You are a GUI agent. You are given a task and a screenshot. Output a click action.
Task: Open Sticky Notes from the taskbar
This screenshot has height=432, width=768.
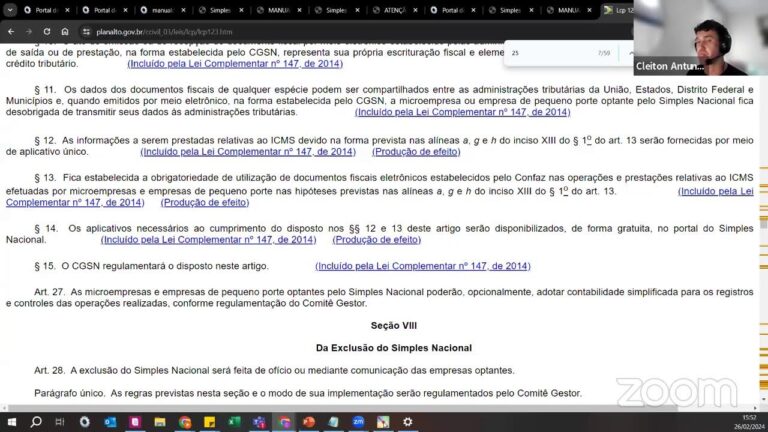[210, 422]
